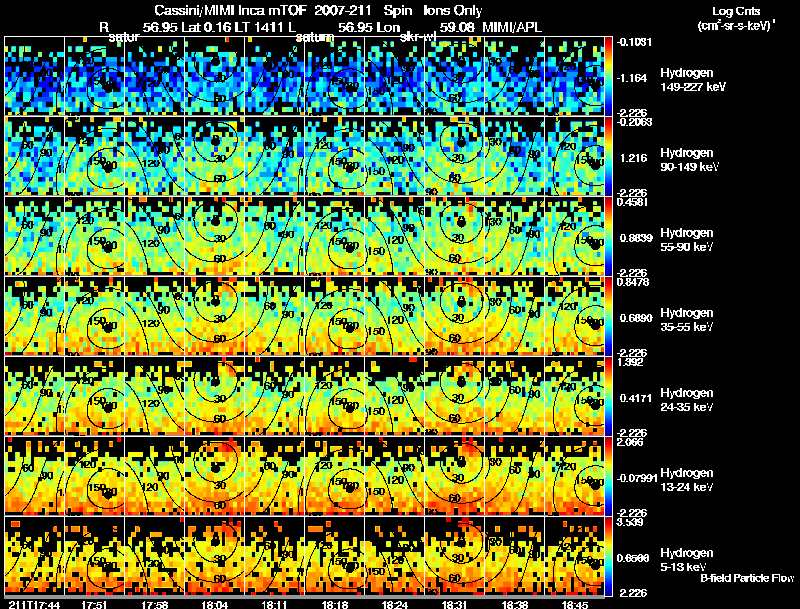The image size is (800, 609).
Task: Click color bar beside Hydrogen 149-227 keV
Action: [608, 76]
